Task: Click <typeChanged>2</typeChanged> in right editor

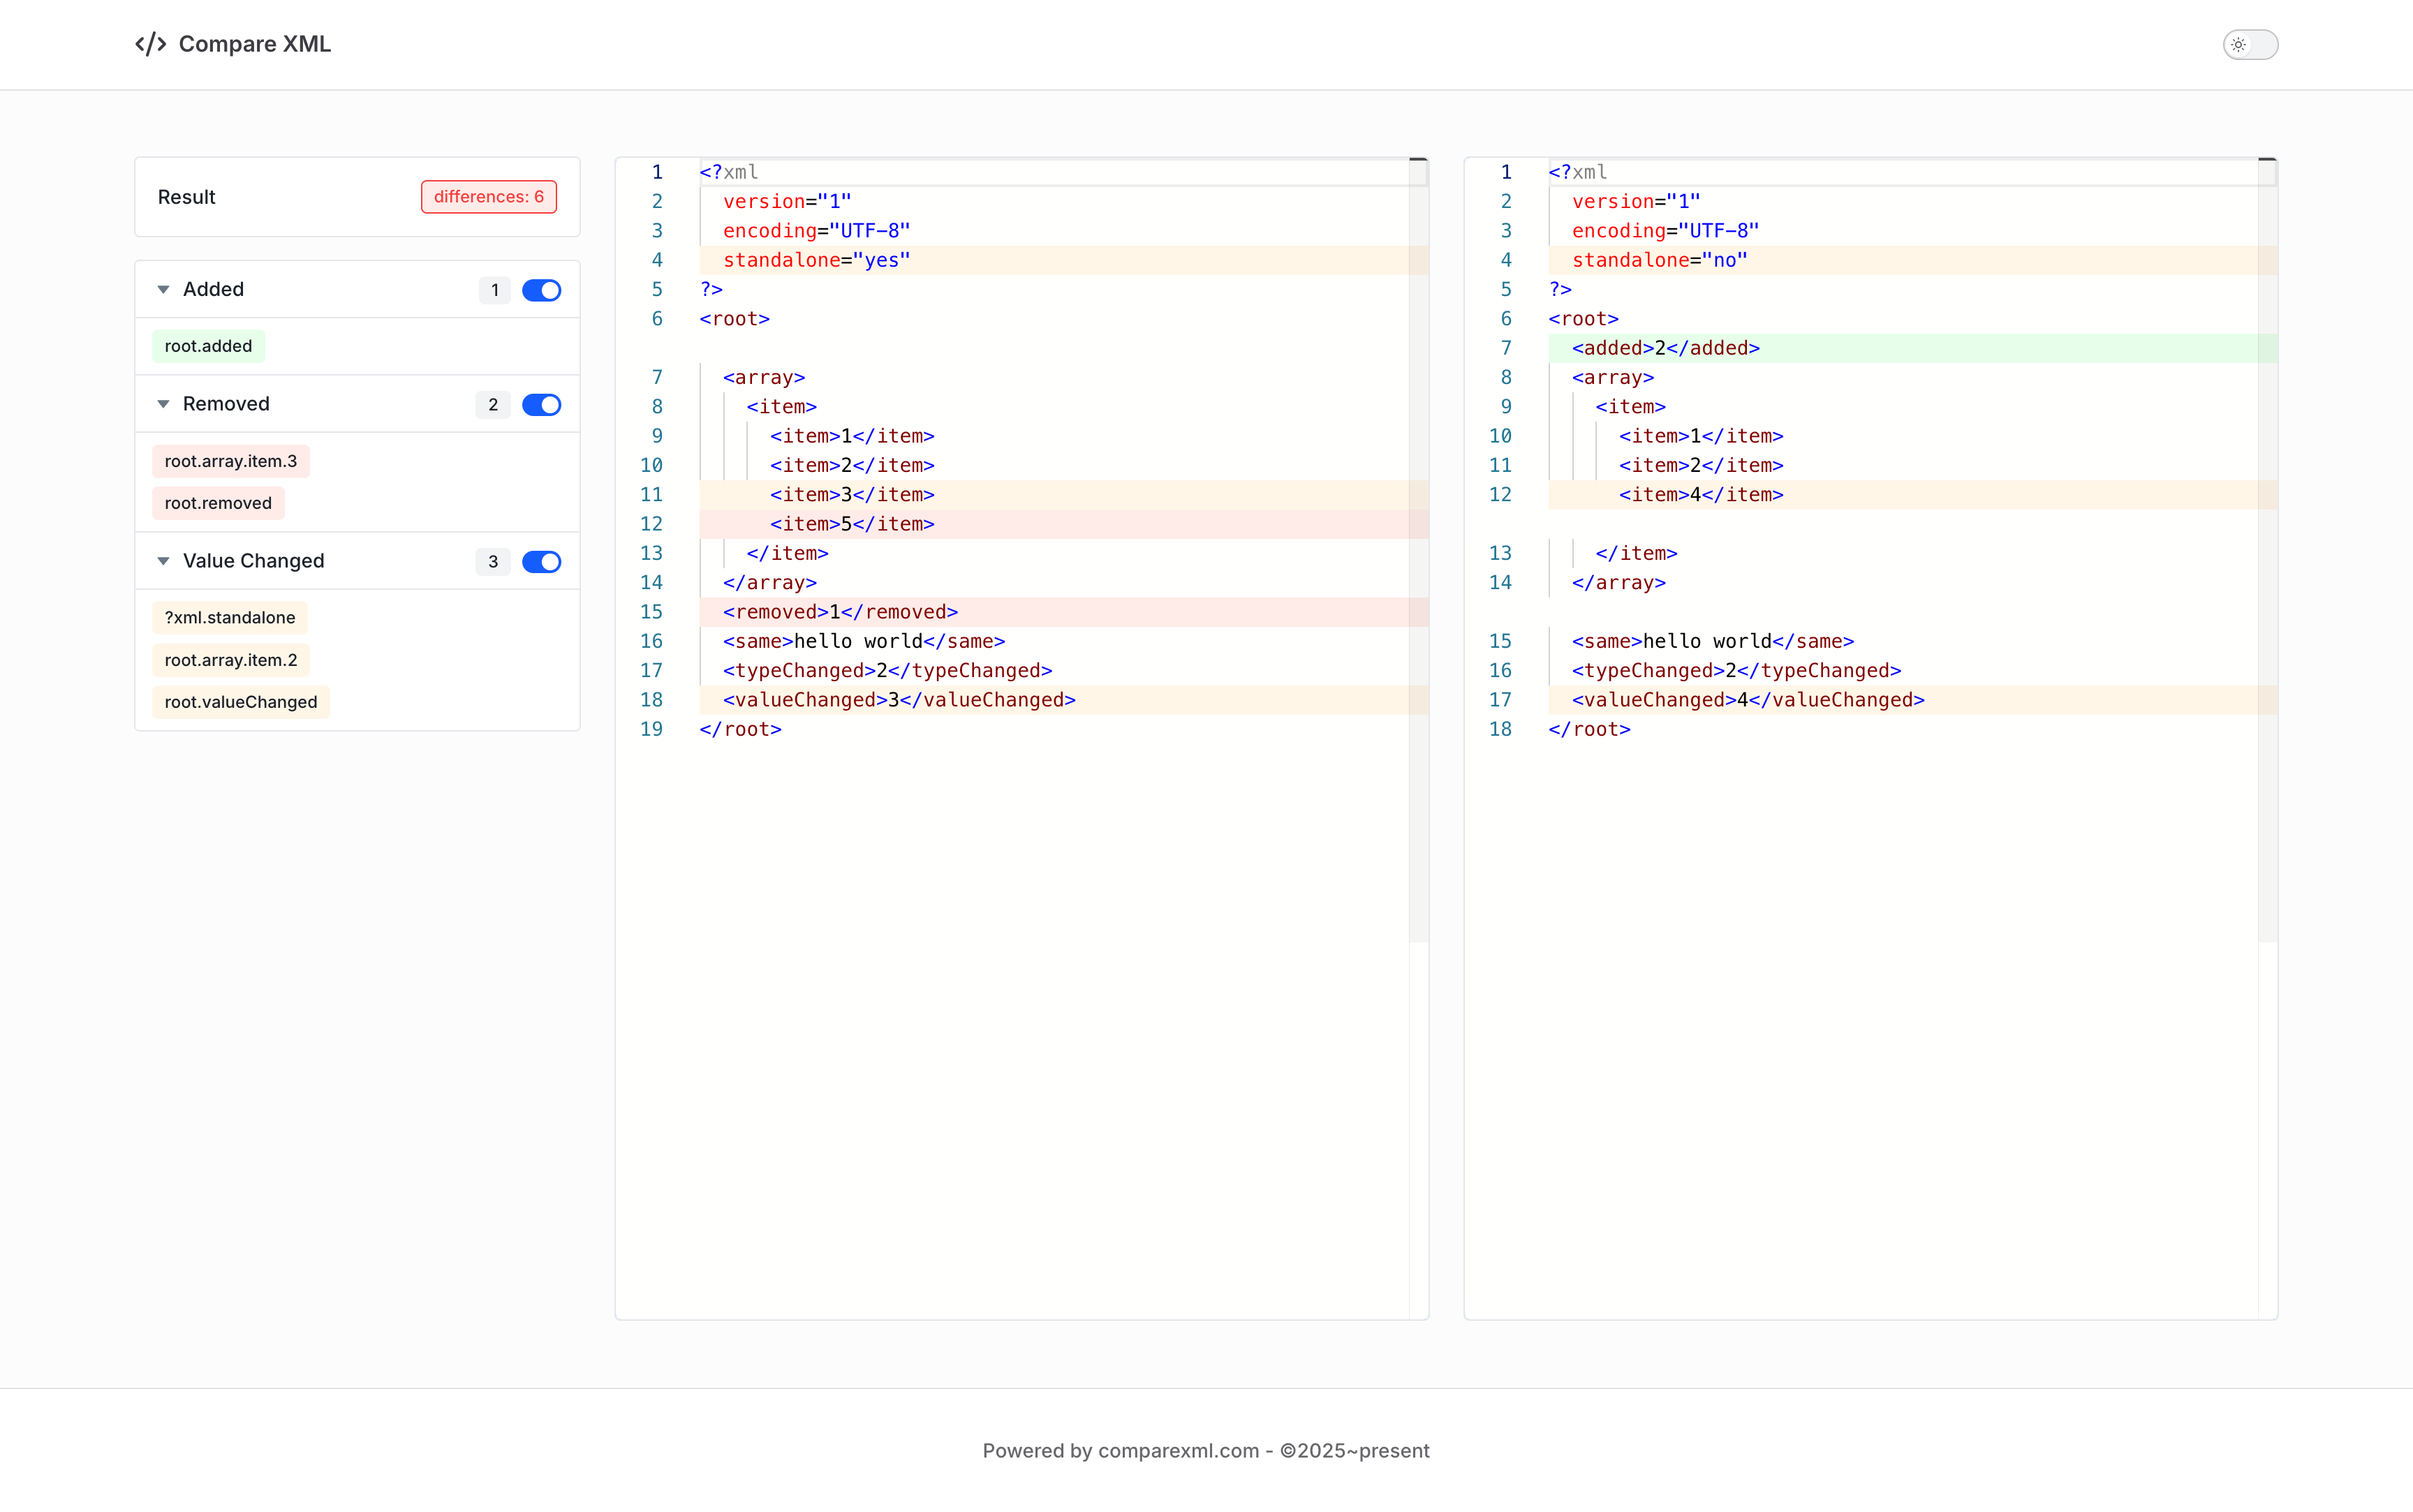Action: (x=1736, y=671)
